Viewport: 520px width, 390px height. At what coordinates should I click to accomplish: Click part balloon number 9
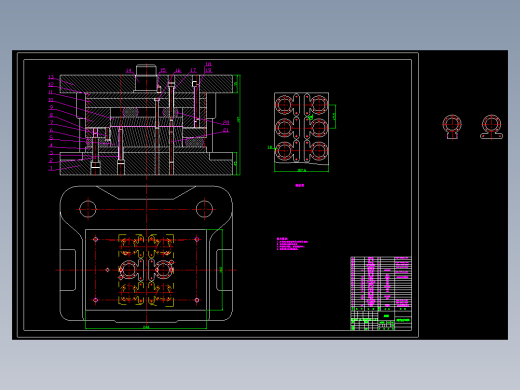click(x=51, y=107)
